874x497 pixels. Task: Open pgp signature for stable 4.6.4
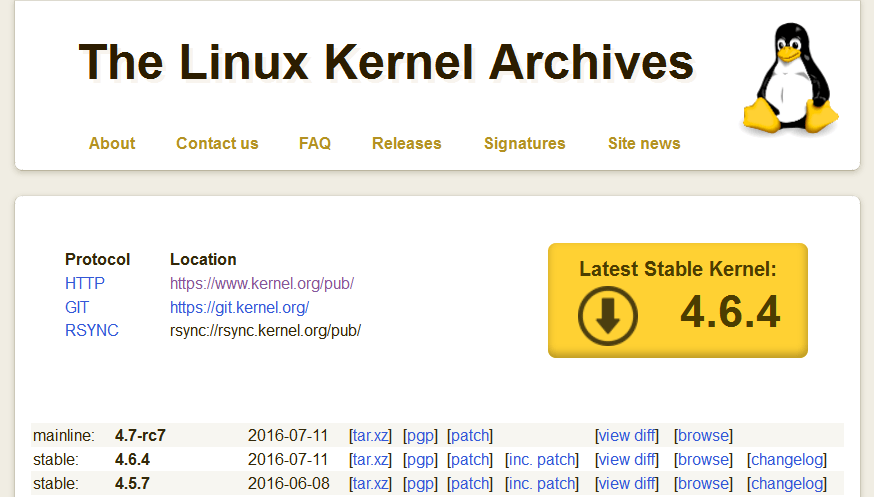[420, 459]
